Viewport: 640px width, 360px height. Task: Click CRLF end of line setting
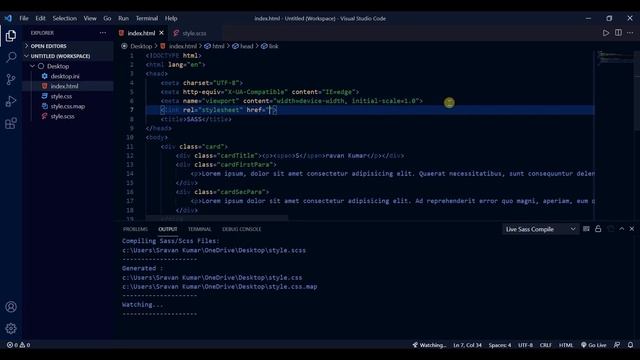click(x=546, y=345)
